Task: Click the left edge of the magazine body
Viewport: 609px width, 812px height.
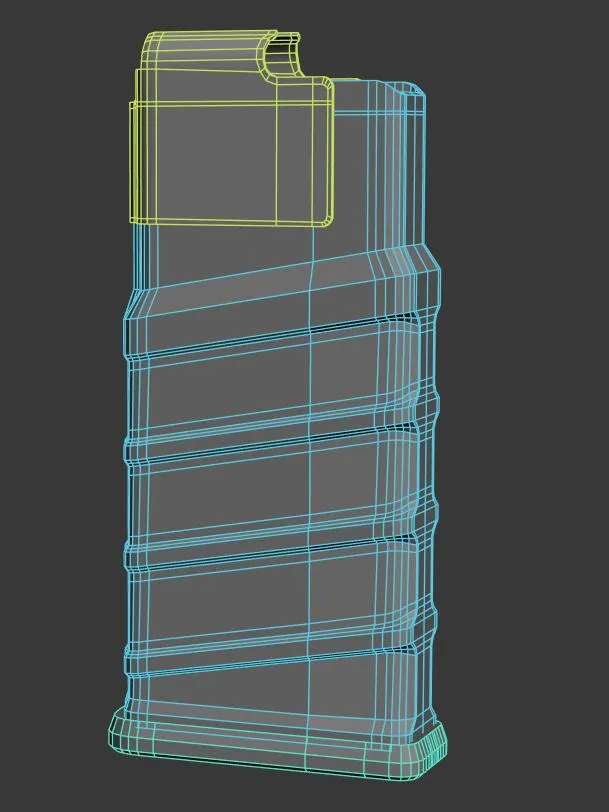Action: [127, 500]
